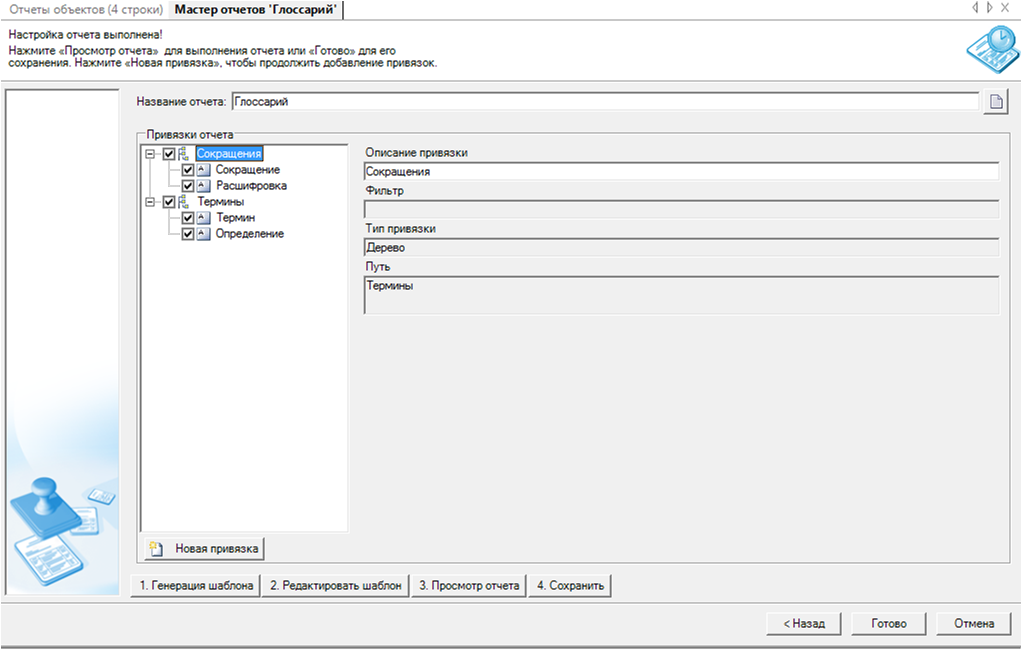
Task: Select the Мастер отчетов 'Глоссарий' tab
Action: point(256,9)
